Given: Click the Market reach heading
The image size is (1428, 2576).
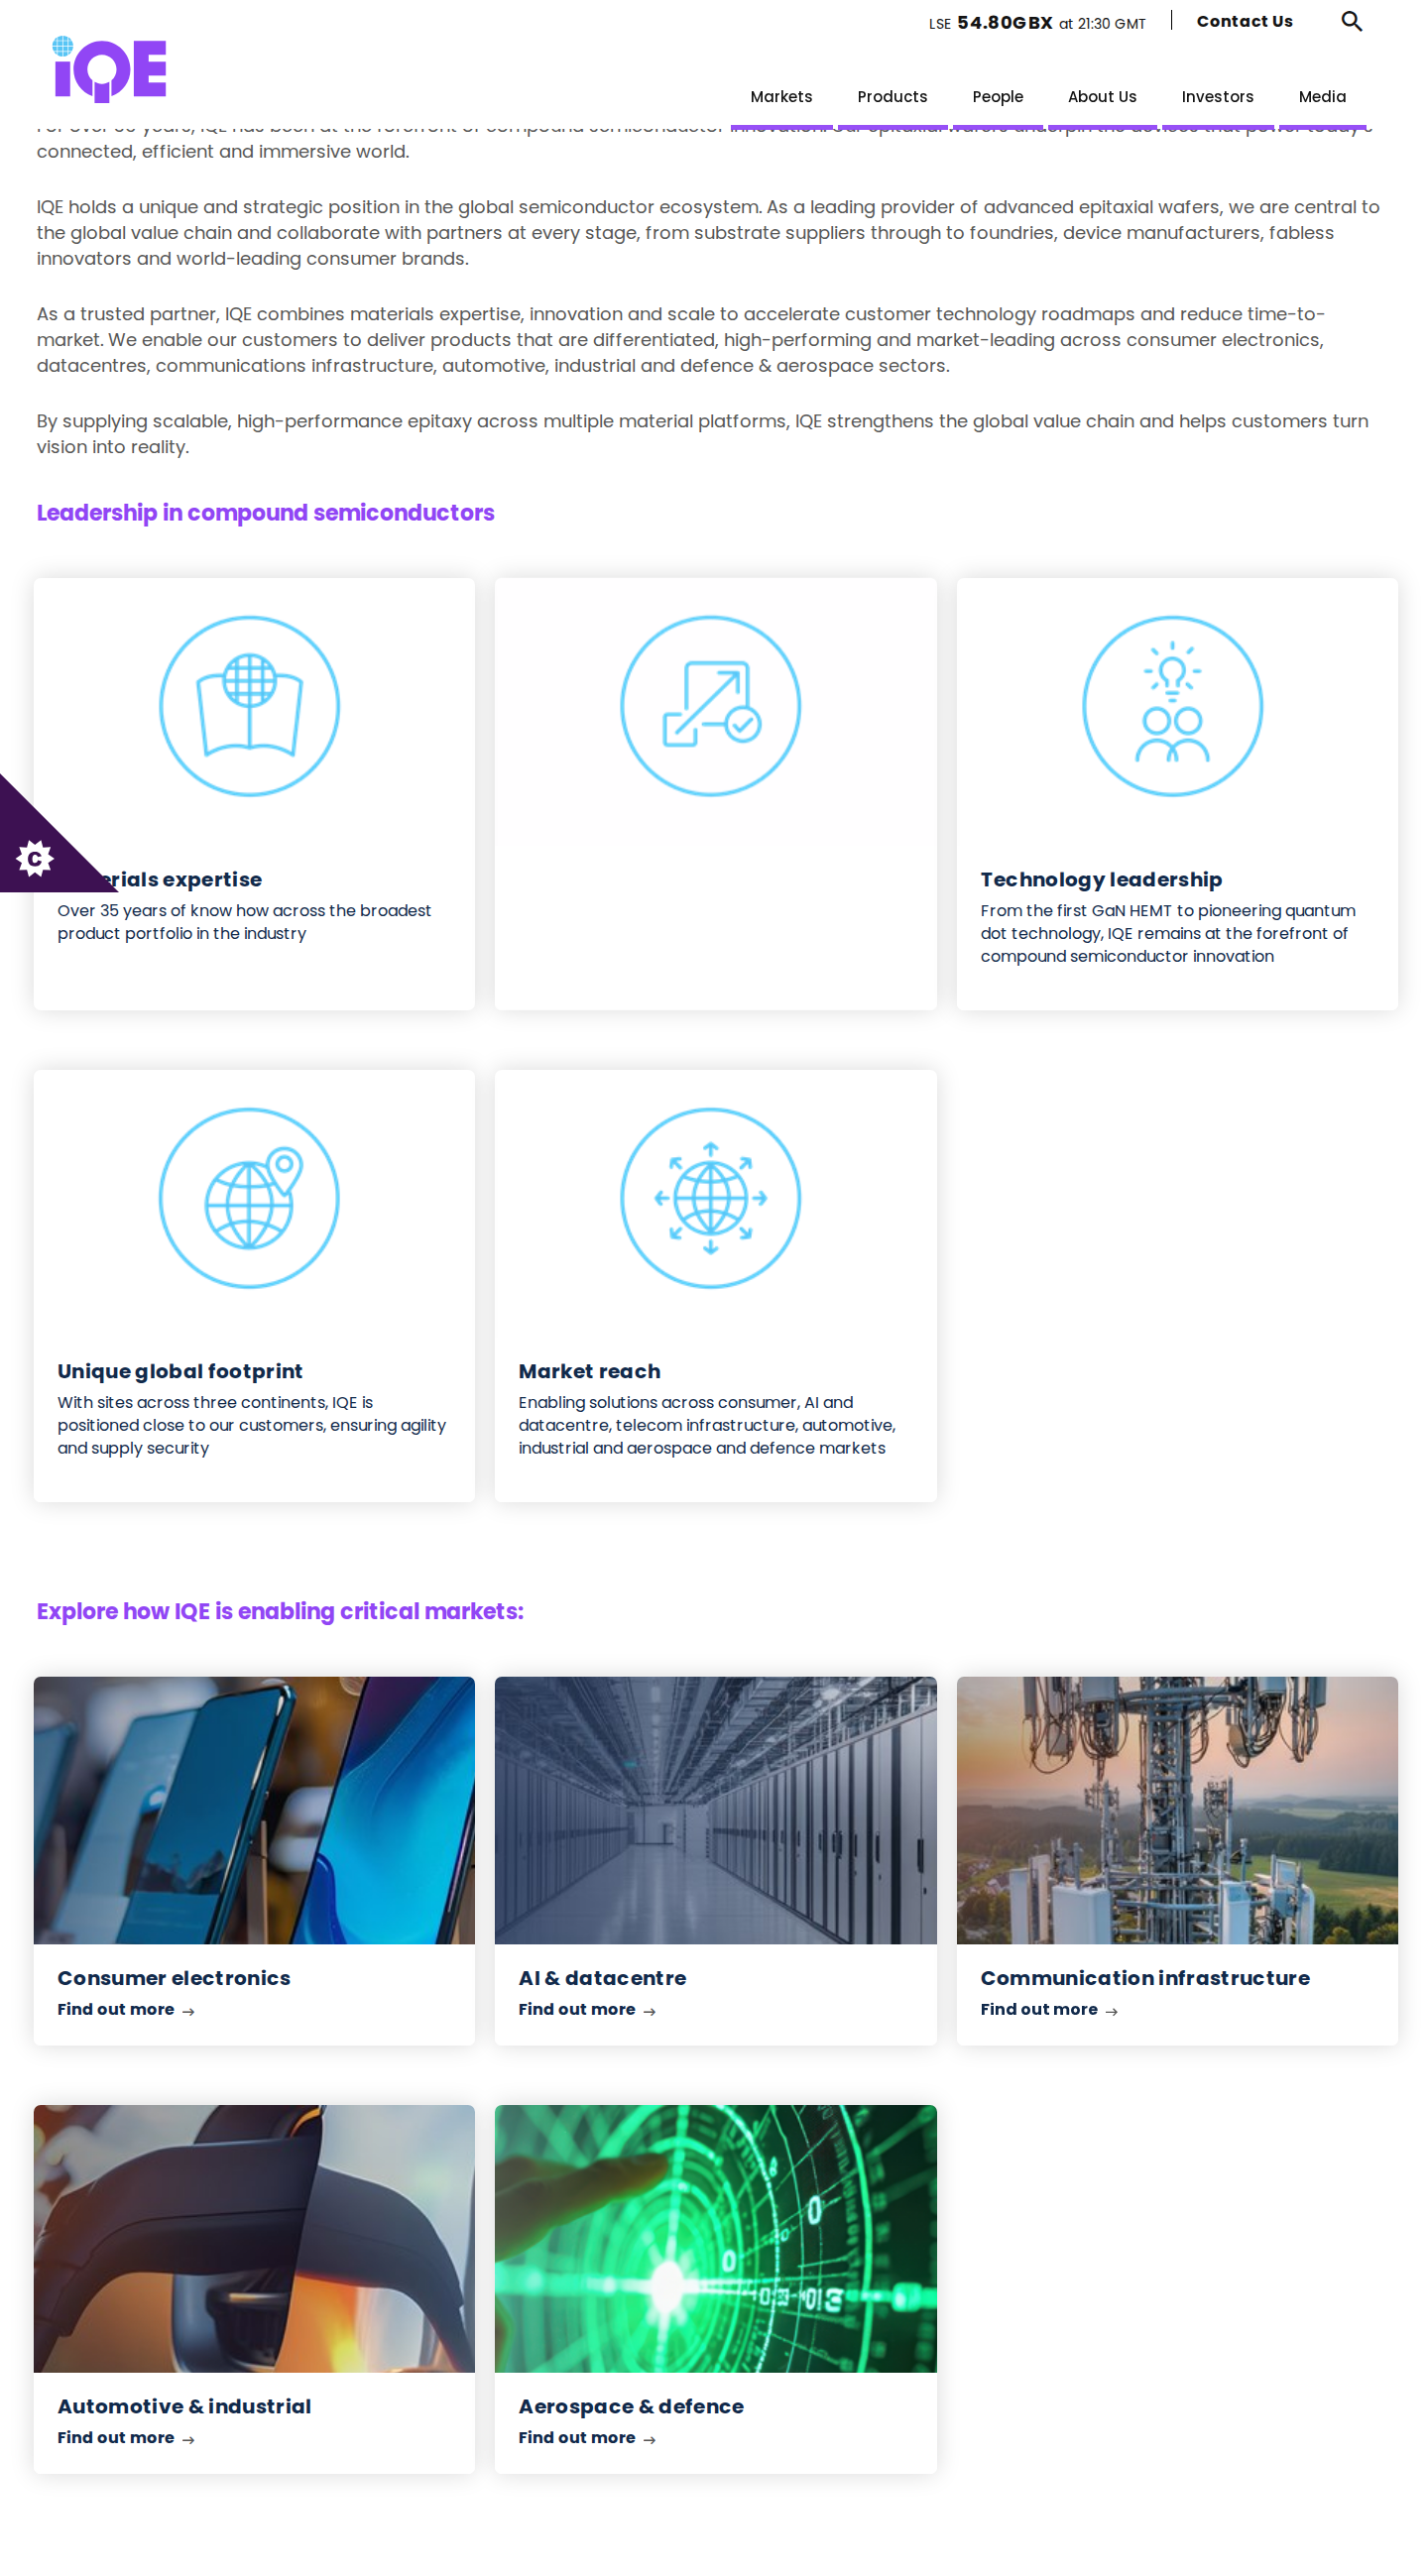Looking at the screenshot, I should click(x=589, y=1371).
